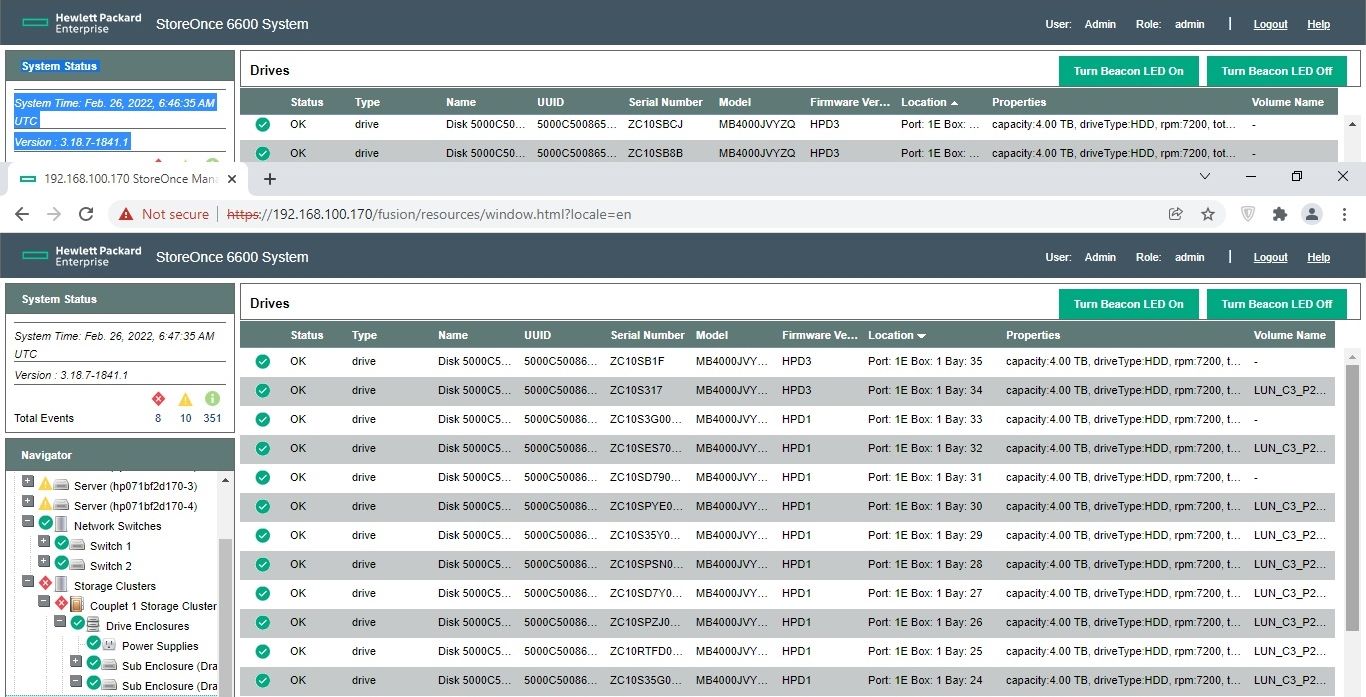Screen dimensions: 1366x697
Task: Click the Not secure warning icon in address bar
Action: pos(126,214)
